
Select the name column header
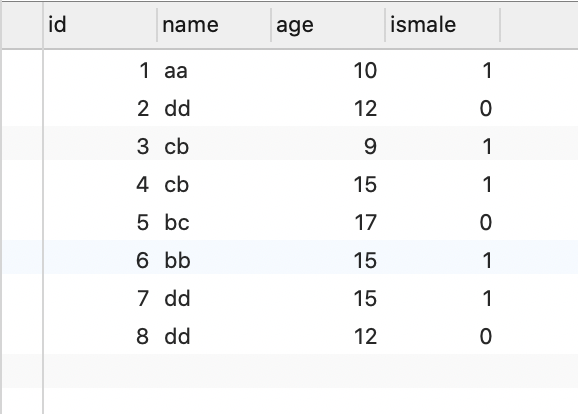pos(214,25)
